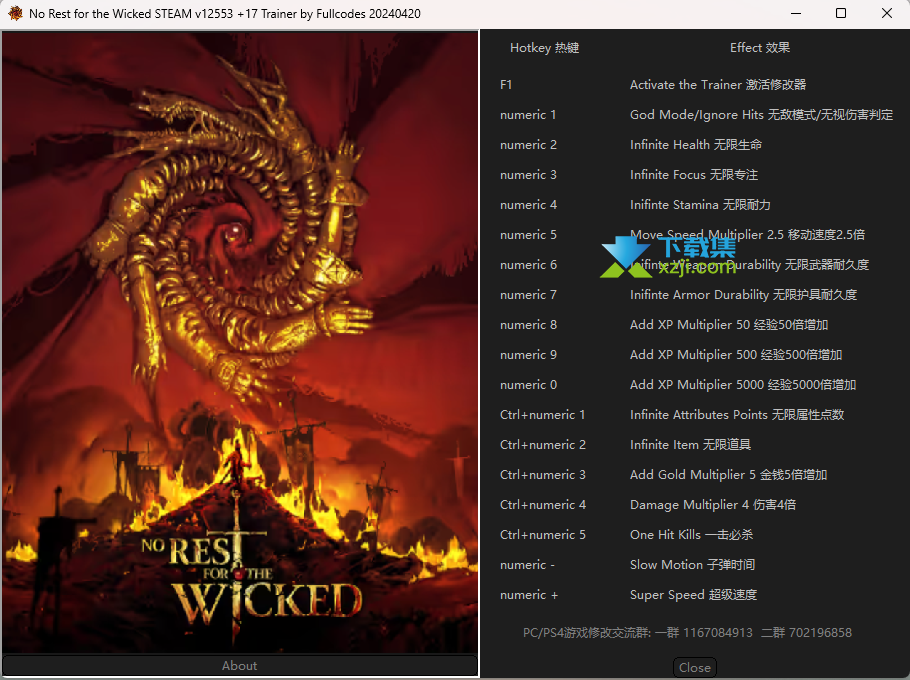Viewport: 910px width, 680px height.
Task: Click the 'numeric 0' hotkey label
Action: click(528, 385)
